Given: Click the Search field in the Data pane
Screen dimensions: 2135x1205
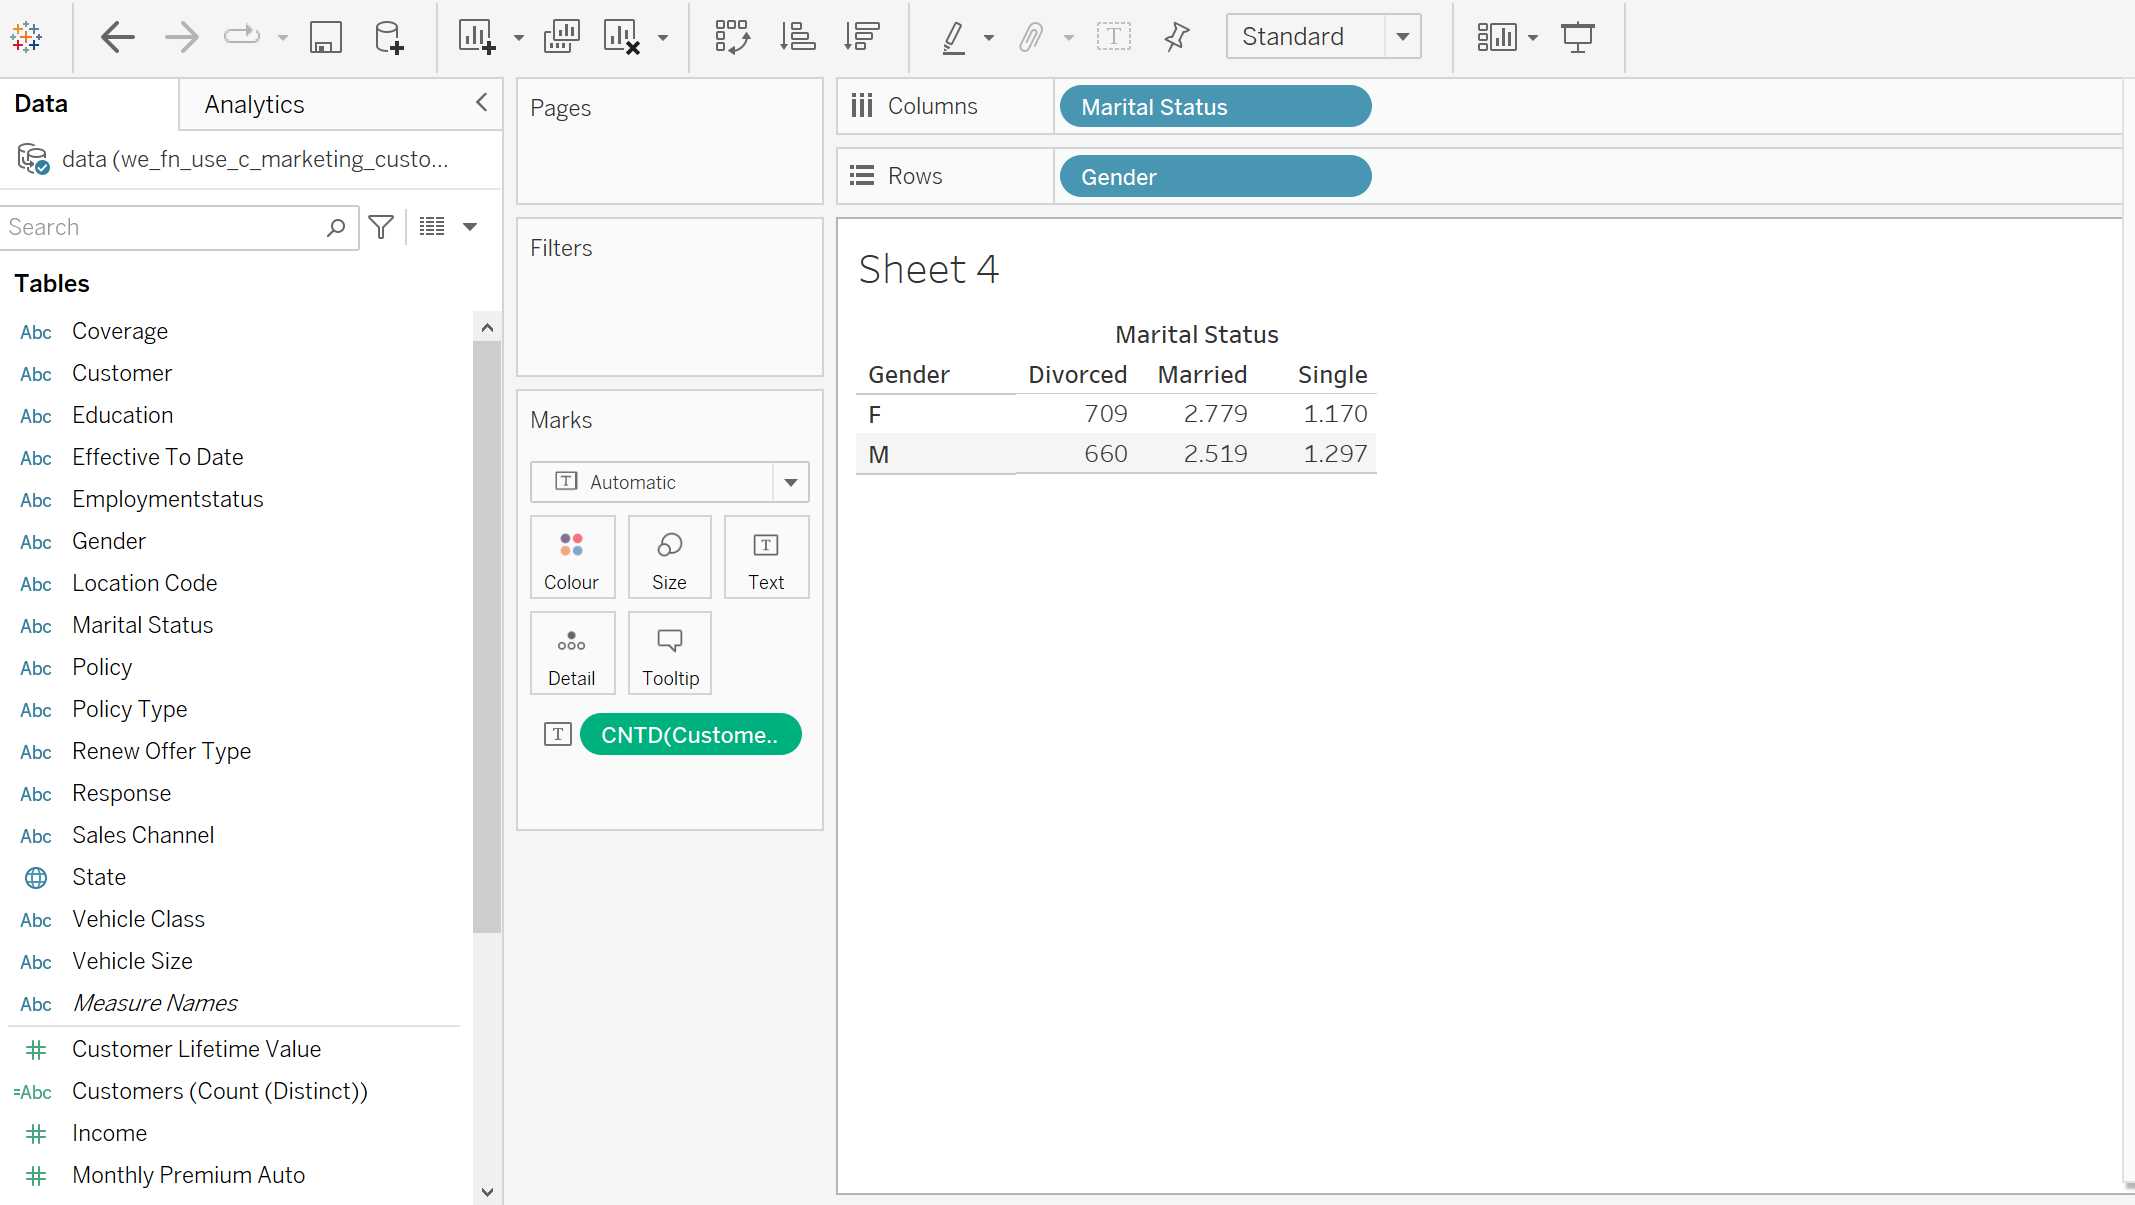Looking at the screenshot, I should [160, 227].
